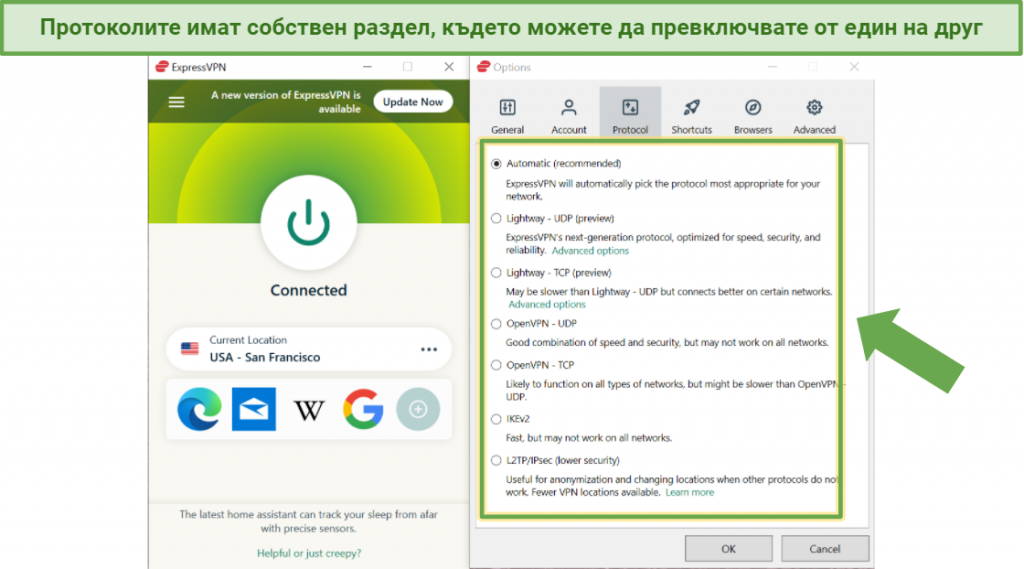This screenshot has width=1024, height=569.
Task: Click the USA flag icon
Action: pyautogui.click(x=190, y=349)
